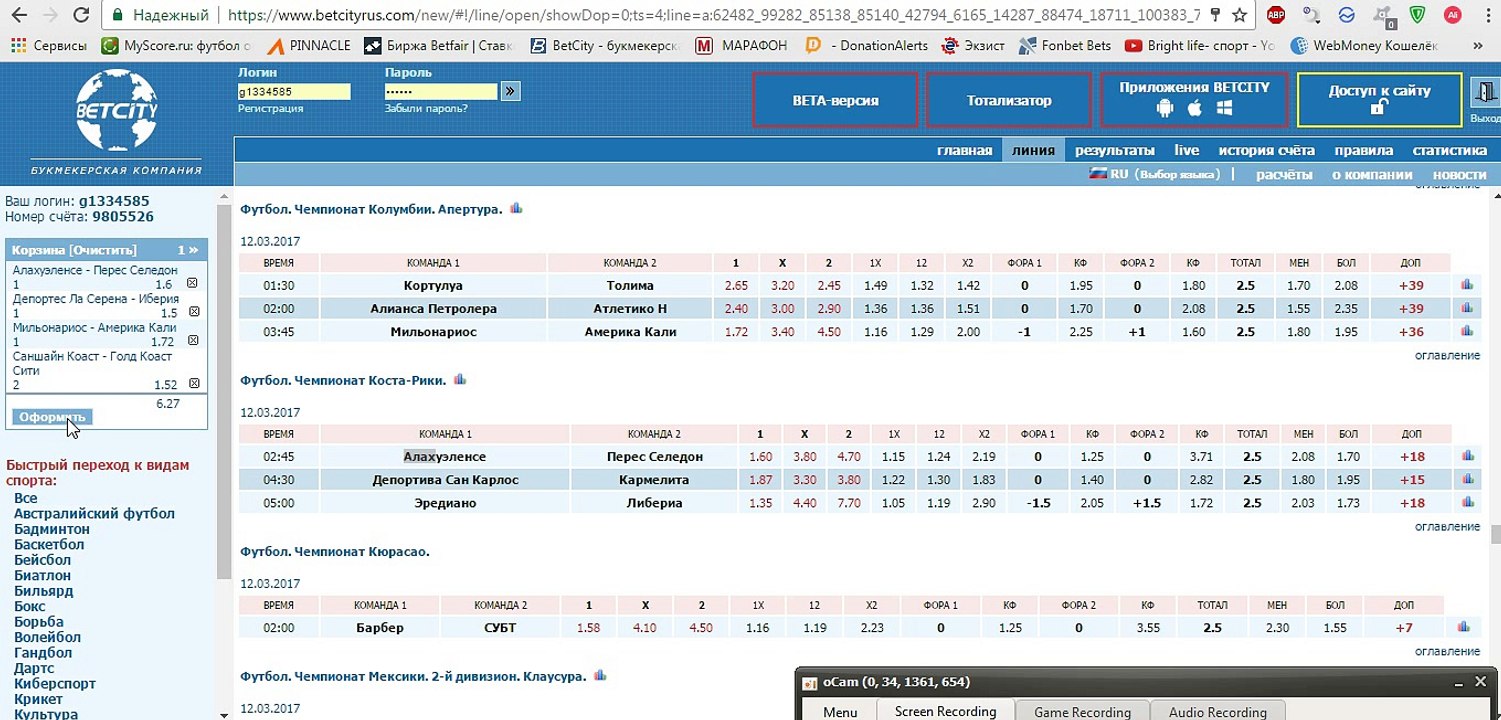This screenshot has height=720, width=1501.
Task: Expand +15 extra markets for Депортива Сан Карлос
Action: click(x=1411, y=480)
